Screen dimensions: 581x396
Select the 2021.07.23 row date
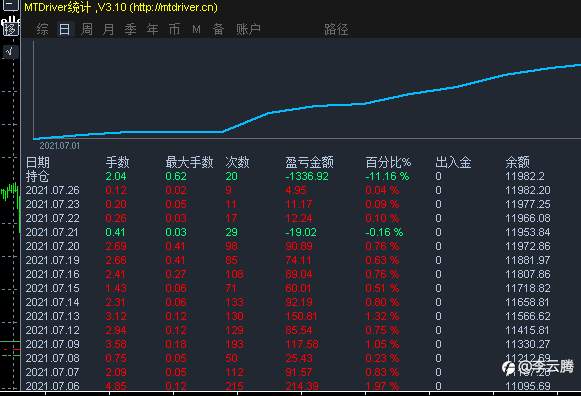tap(52, 204)
